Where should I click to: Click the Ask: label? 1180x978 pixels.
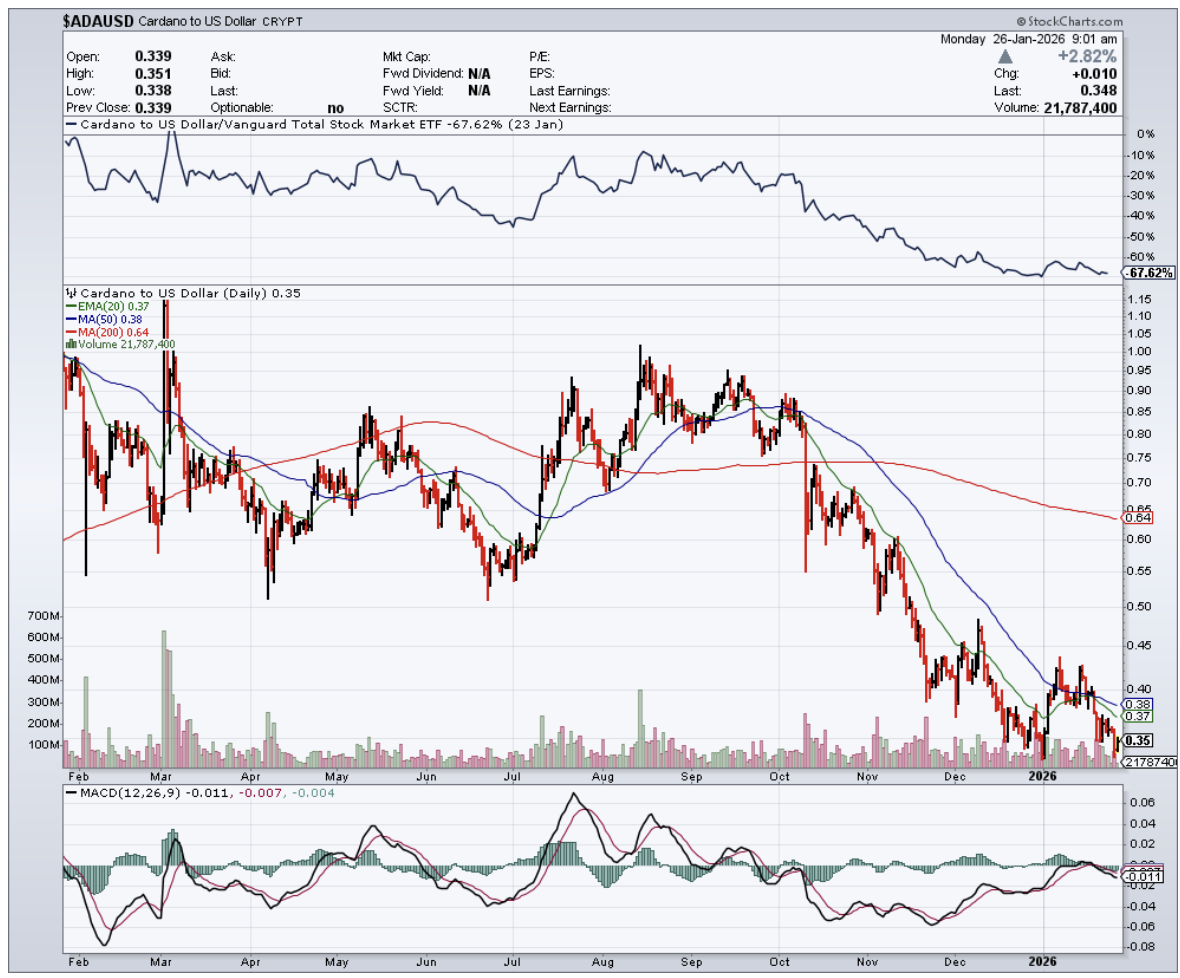[x=223, y=56]
